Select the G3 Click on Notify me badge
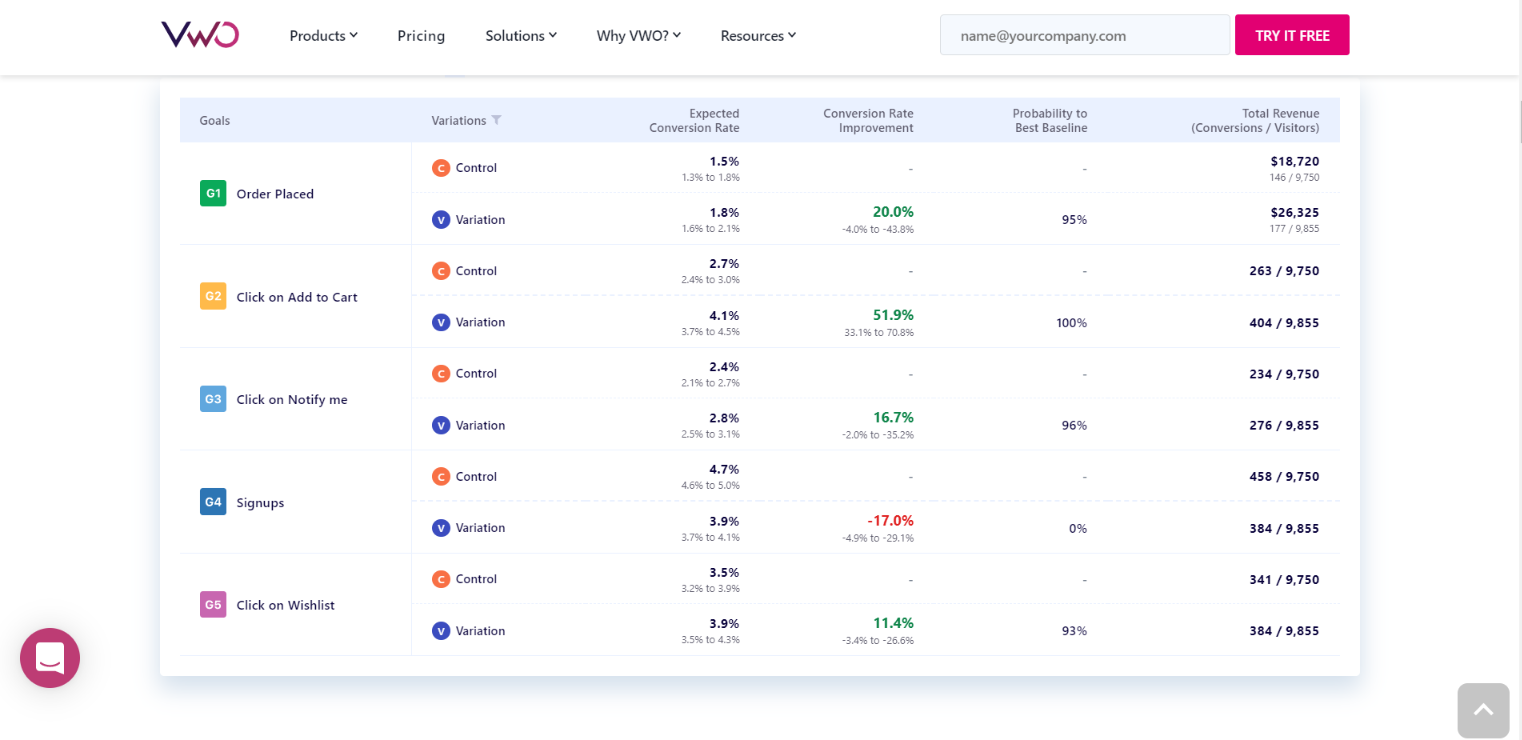1522x740 pixels. point(212,398)
